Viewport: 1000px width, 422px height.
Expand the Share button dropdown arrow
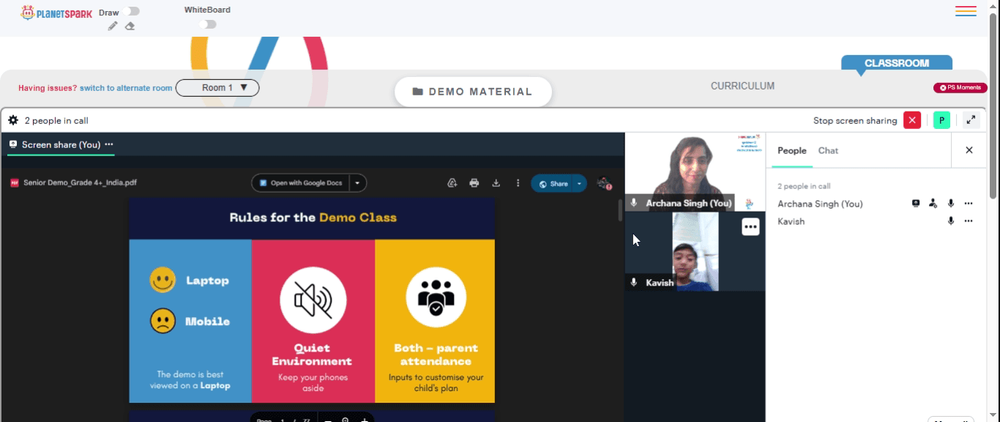[x=579, y=183]
